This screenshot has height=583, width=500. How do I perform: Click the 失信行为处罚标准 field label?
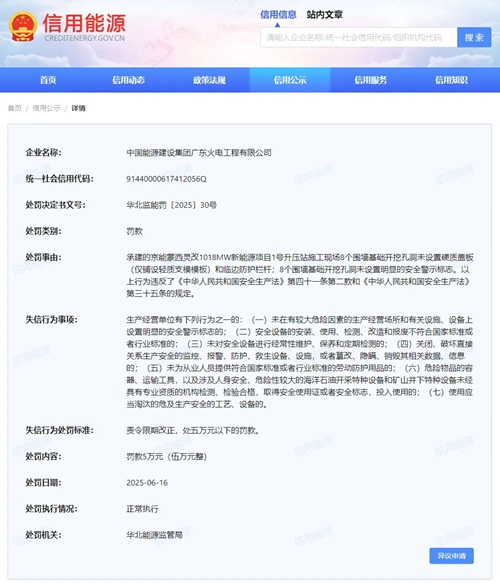(x=59, y=431)
